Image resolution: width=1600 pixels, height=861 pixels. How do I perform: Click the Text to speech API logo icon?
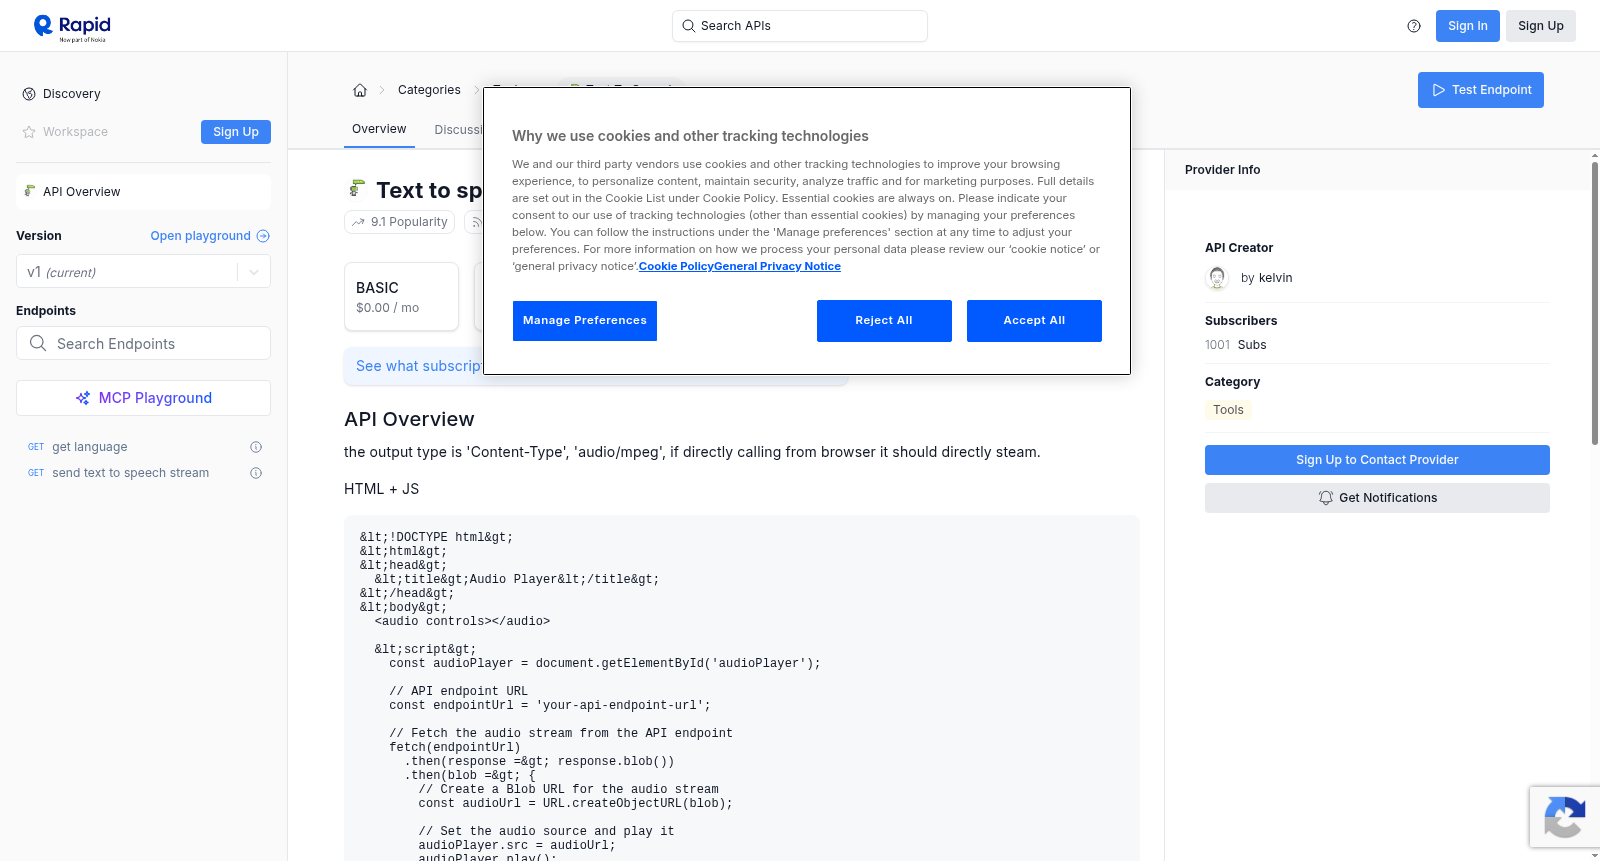(x=356, y=188)
